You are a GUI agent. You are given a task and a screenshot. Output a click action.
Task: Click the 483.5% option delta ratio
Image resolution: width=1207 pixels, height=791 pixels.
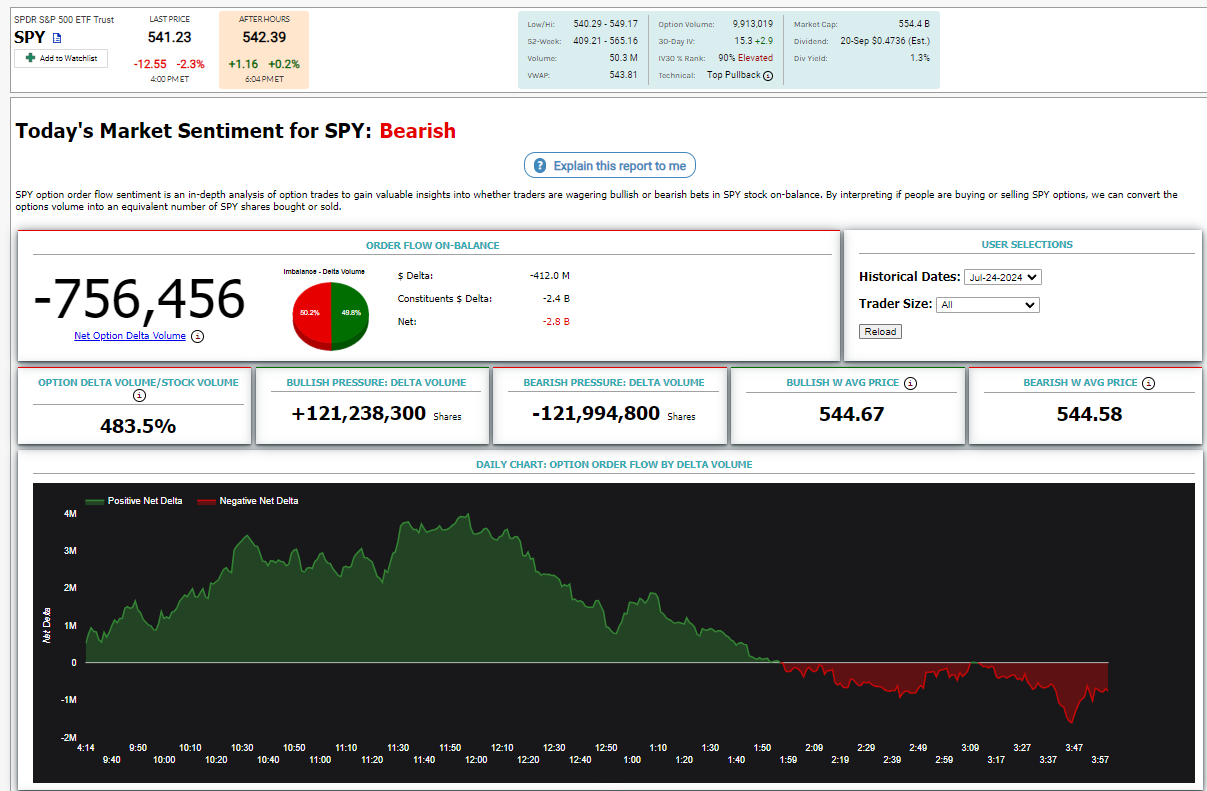[x=138, y=426]
